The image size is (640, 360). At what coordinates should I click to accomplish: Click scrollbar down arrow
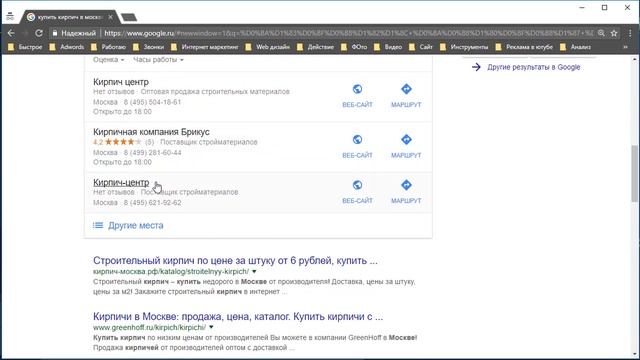(635, 354)
